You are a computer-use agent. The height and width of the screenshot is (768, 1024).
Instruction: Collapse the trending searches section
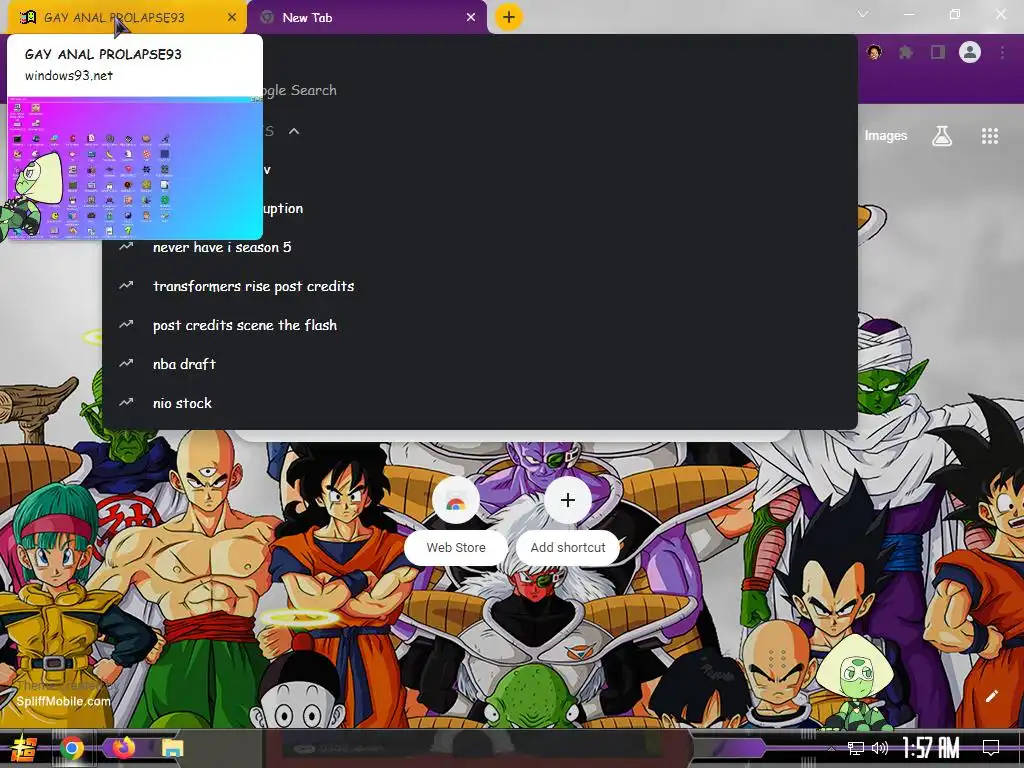coord(294,131)
